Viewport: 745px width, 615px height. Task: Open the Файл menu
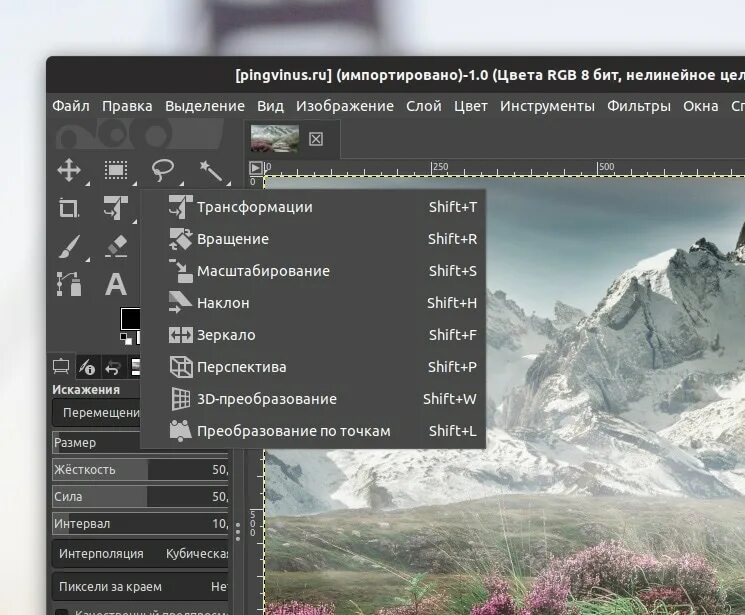(x=71, y=106)
